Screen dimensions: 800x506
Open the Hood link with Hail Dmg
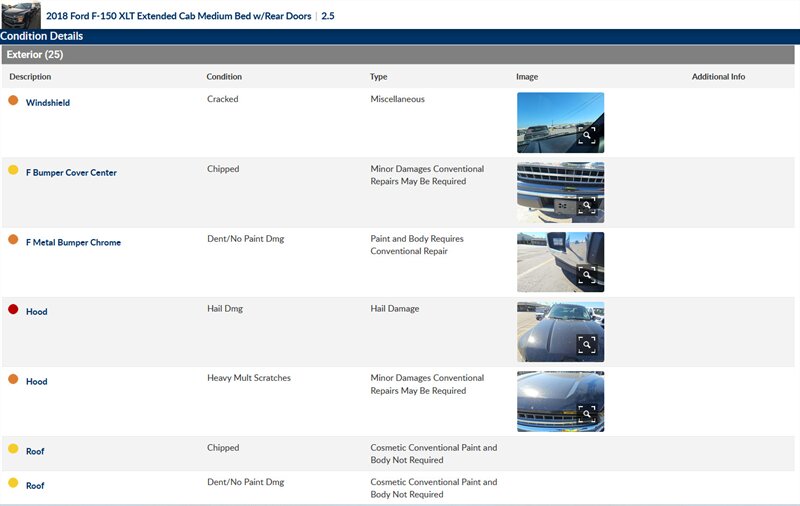point(36,312)
